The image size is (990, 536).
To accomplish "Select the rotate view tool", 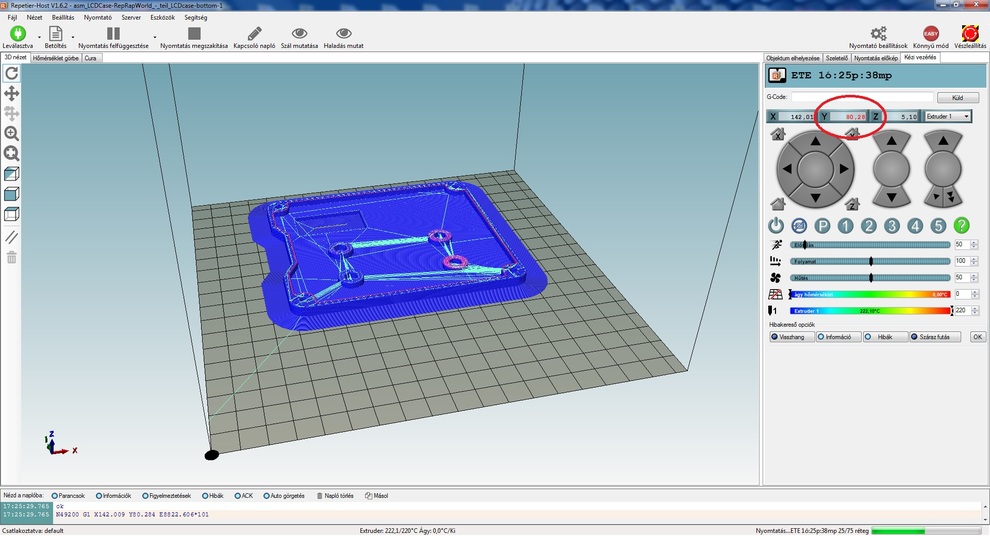I will point(12,73).
